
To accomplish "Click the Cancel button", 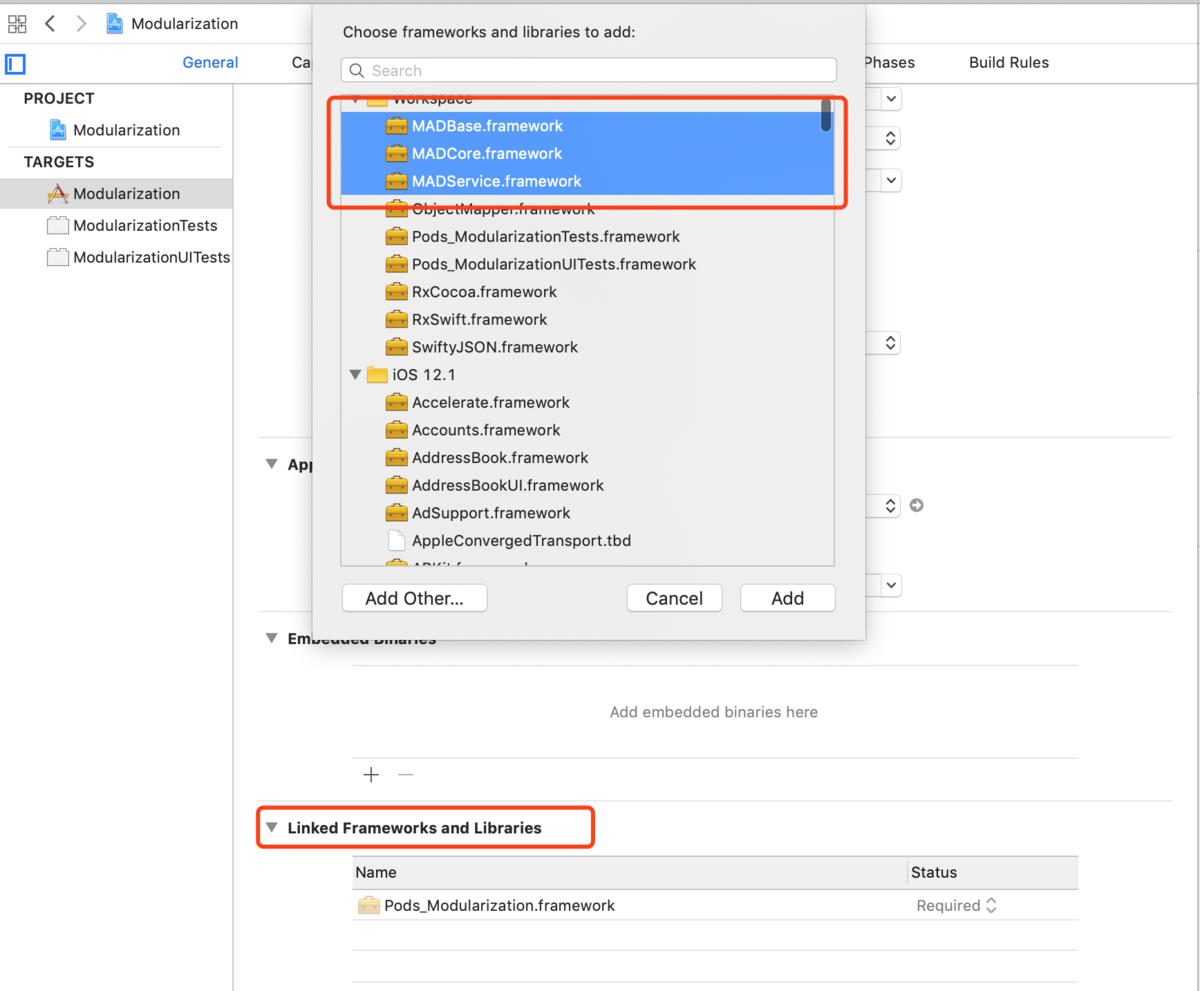I will (x=674, y=598).
